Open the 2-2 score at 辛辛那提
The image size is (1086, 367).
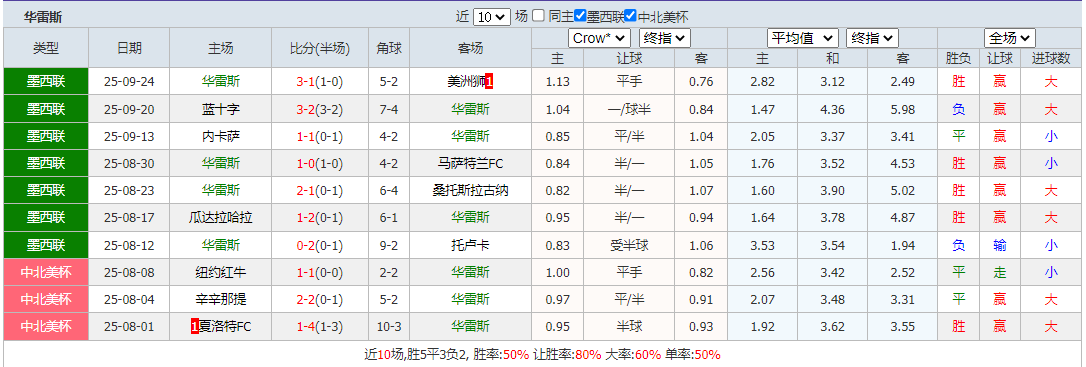[305, 299]
